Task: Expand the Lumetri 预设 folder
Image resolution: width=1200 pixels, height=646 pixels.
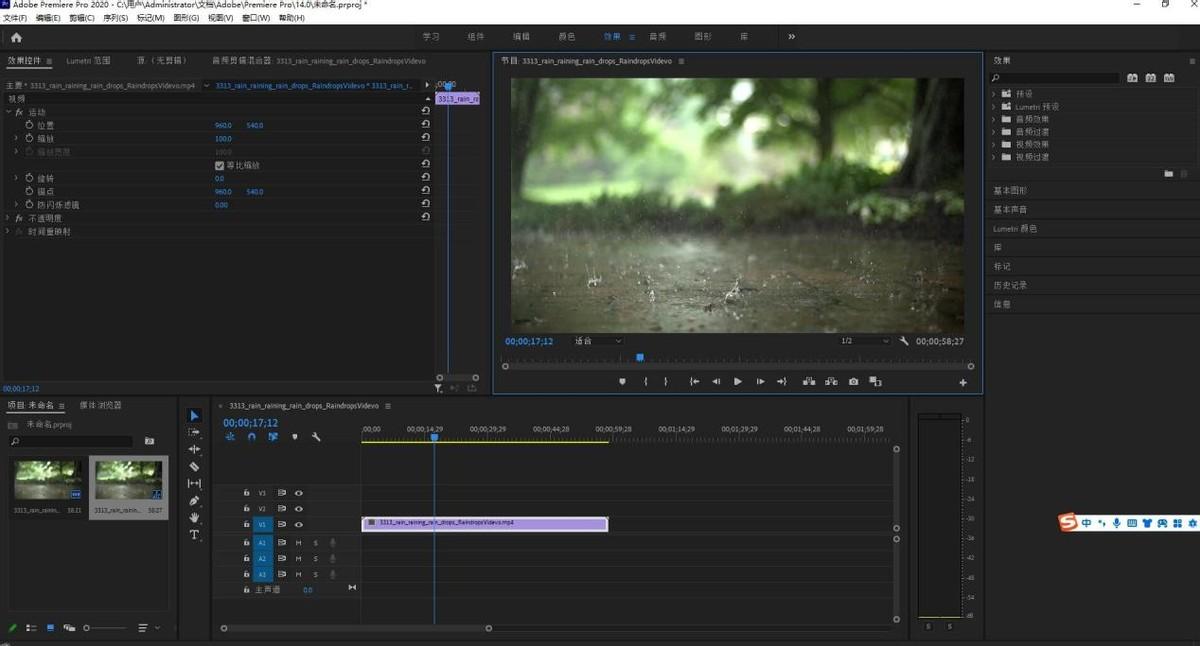Action: [994, 106]
